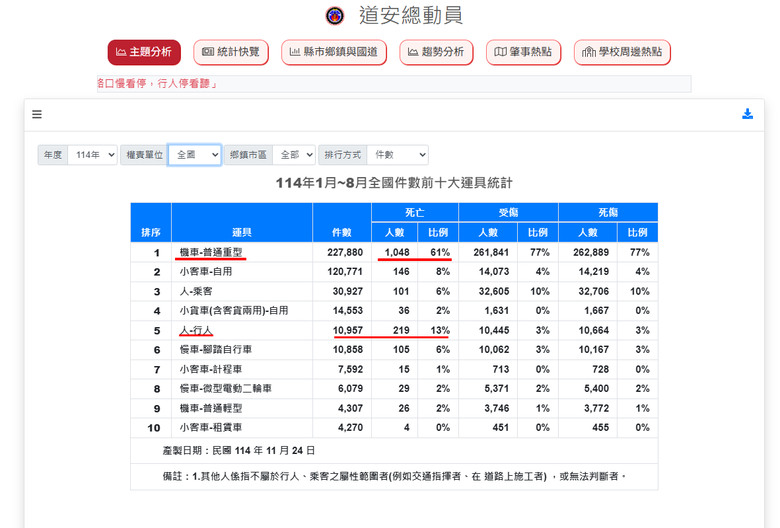The height and width of the screenshot is (528, 780).
Task: Open 縣市鄉鎮與國道 section
Action: click(x=334, y=52)
